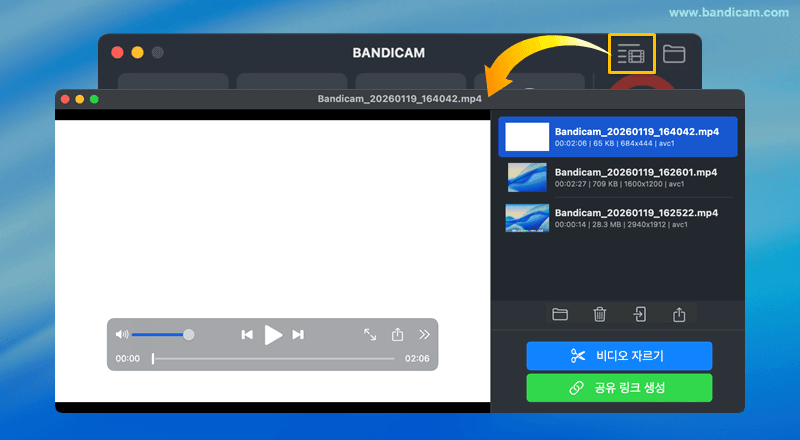The image size is (800, 440).
Task: Open the output folder icon in Bandicam header
Action: pyautogui.click(x=674, y=54)
